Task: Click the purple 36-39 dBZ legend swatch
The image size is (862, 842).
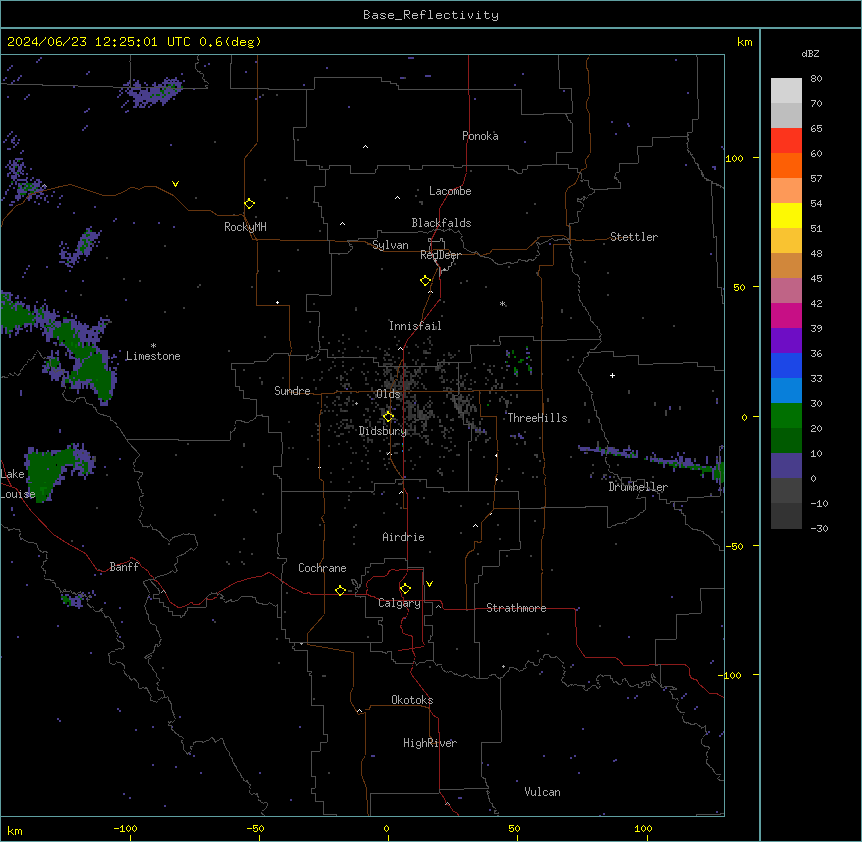Action: [x=786, y=341]
